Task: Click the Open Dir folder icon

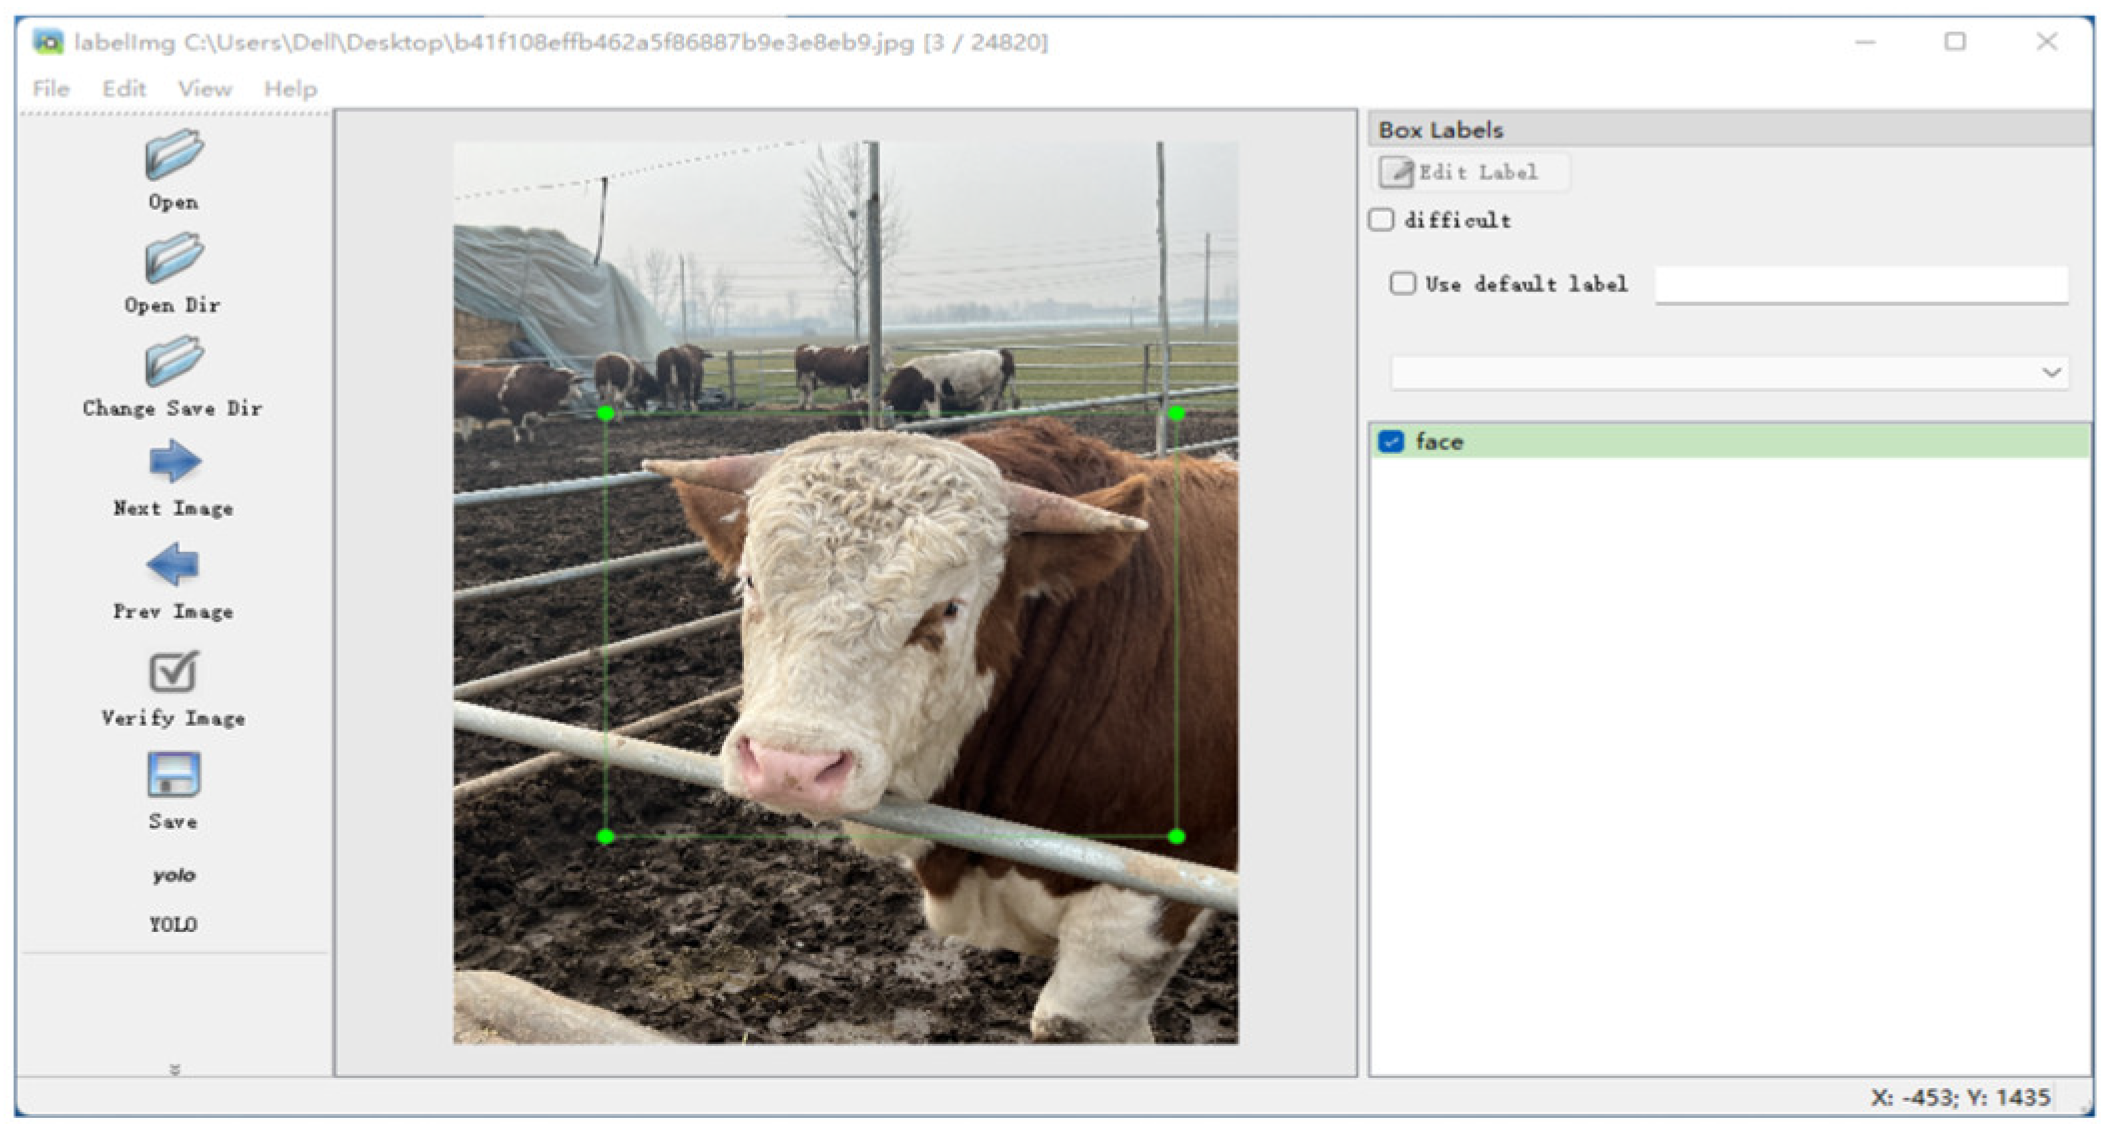Action: pos(173,258)
